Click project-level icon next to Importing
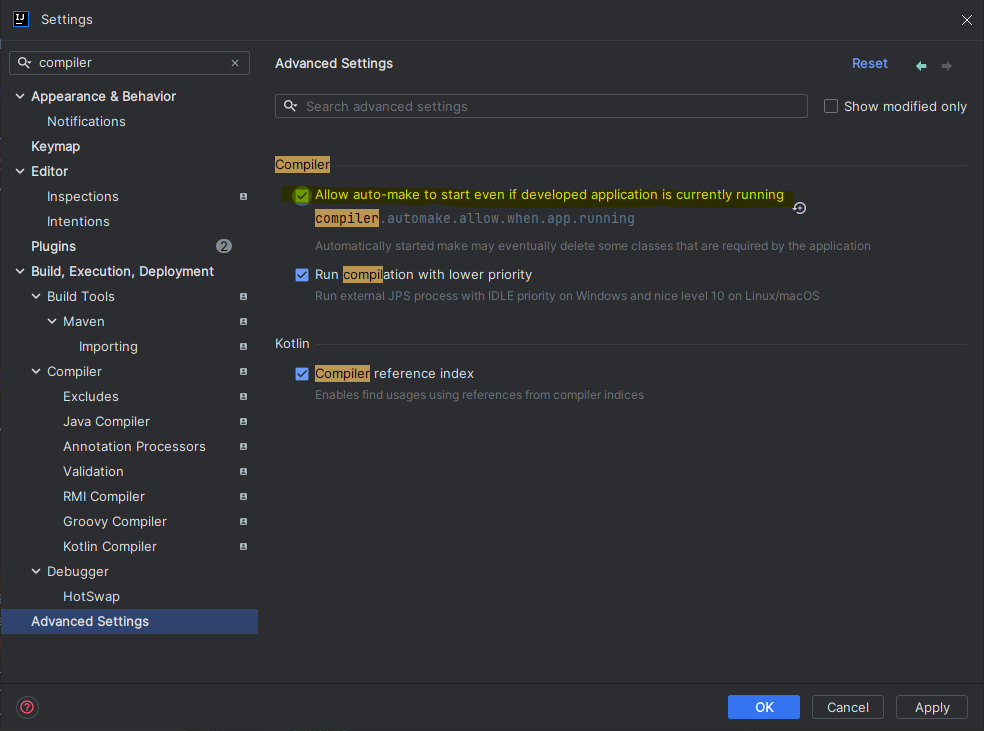 243,346
